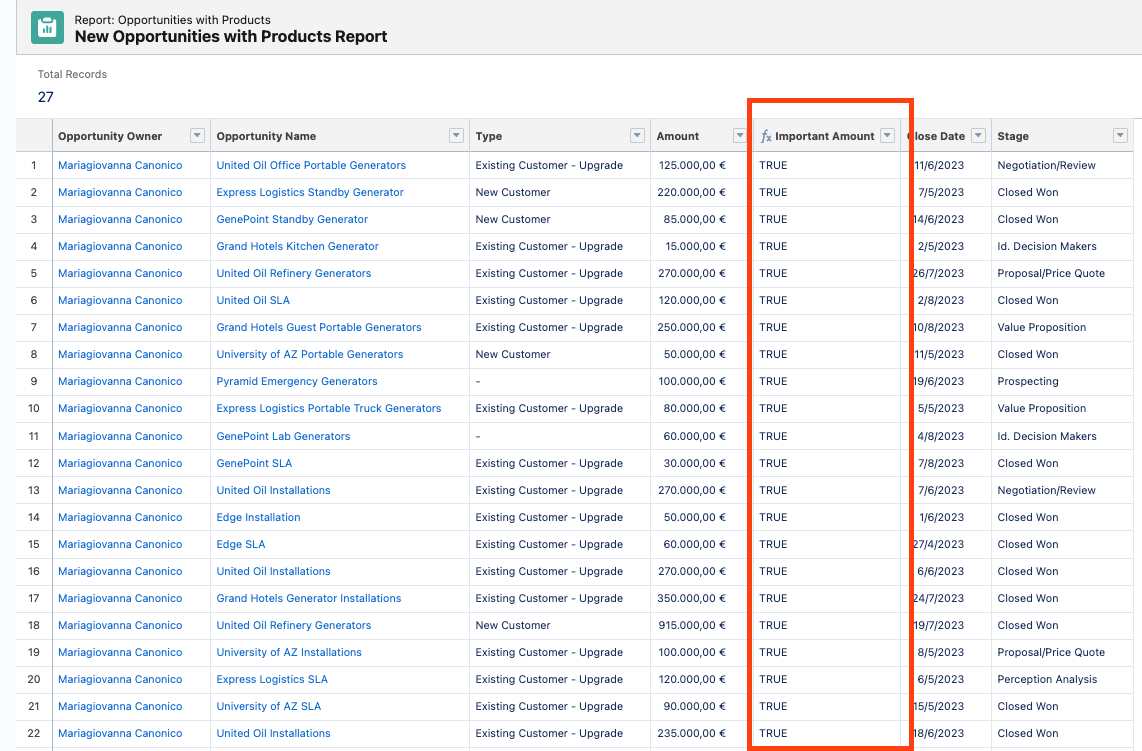The width and height of the screenshot is (1142, 751).
Task: Open the University of AZ SLA opportunity
Action: (x=268, y=706)
